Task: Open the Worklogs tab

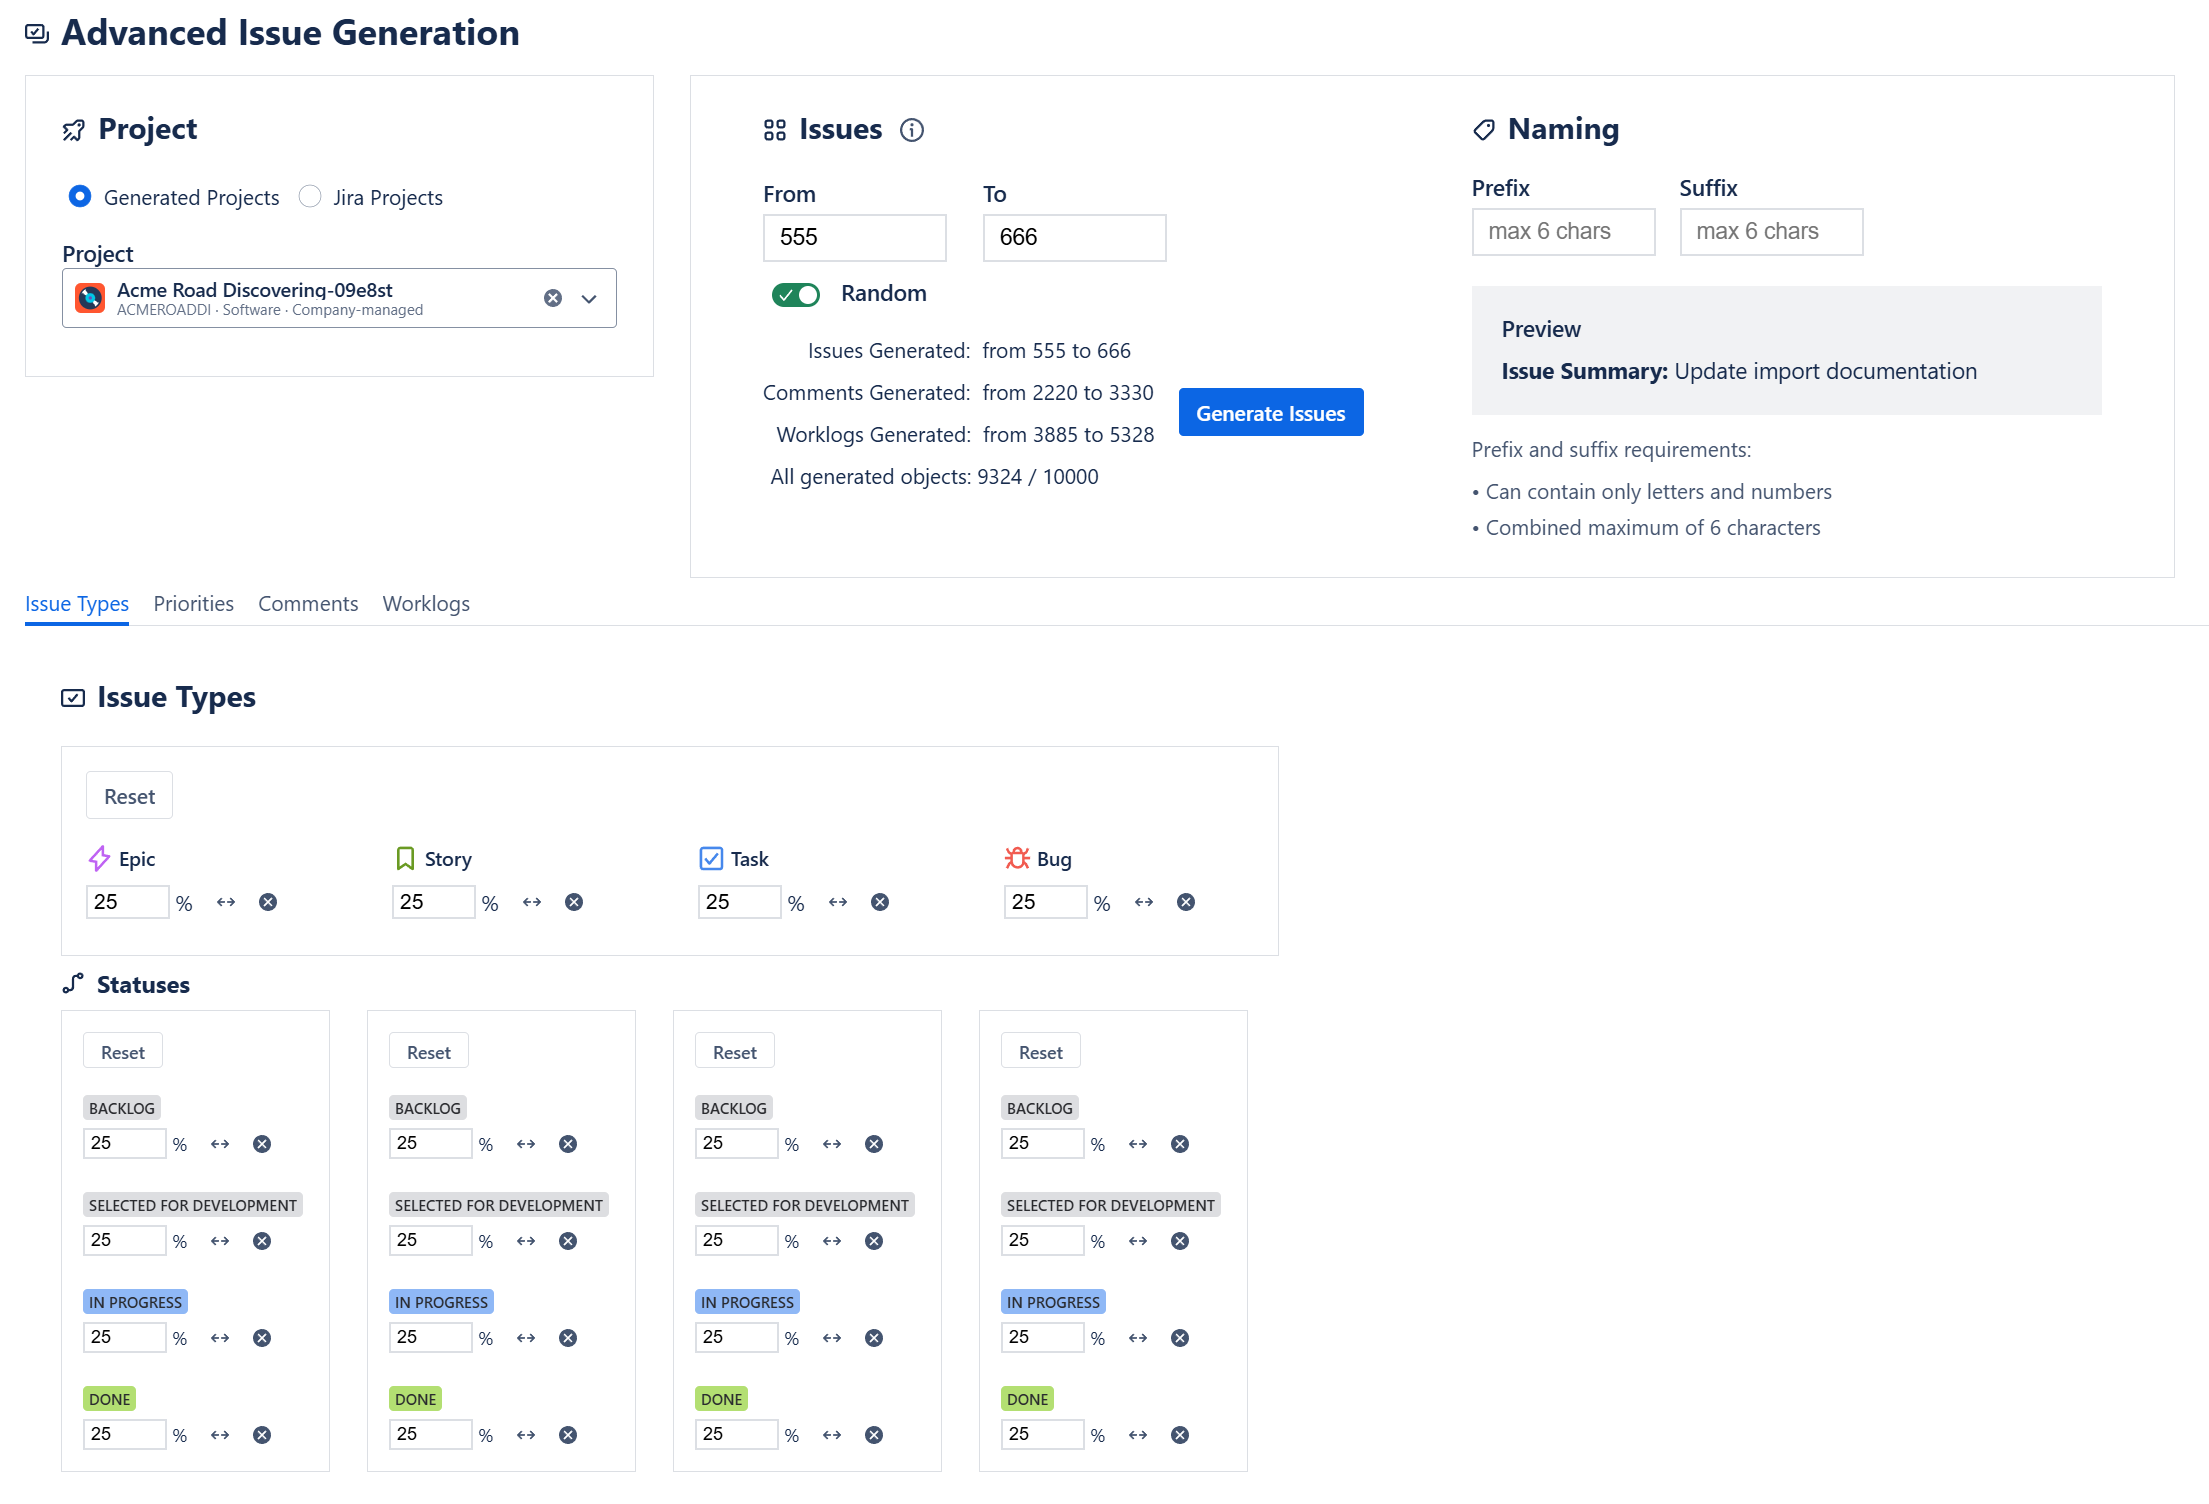Action: pyautogui.click(x=425, y=604)
